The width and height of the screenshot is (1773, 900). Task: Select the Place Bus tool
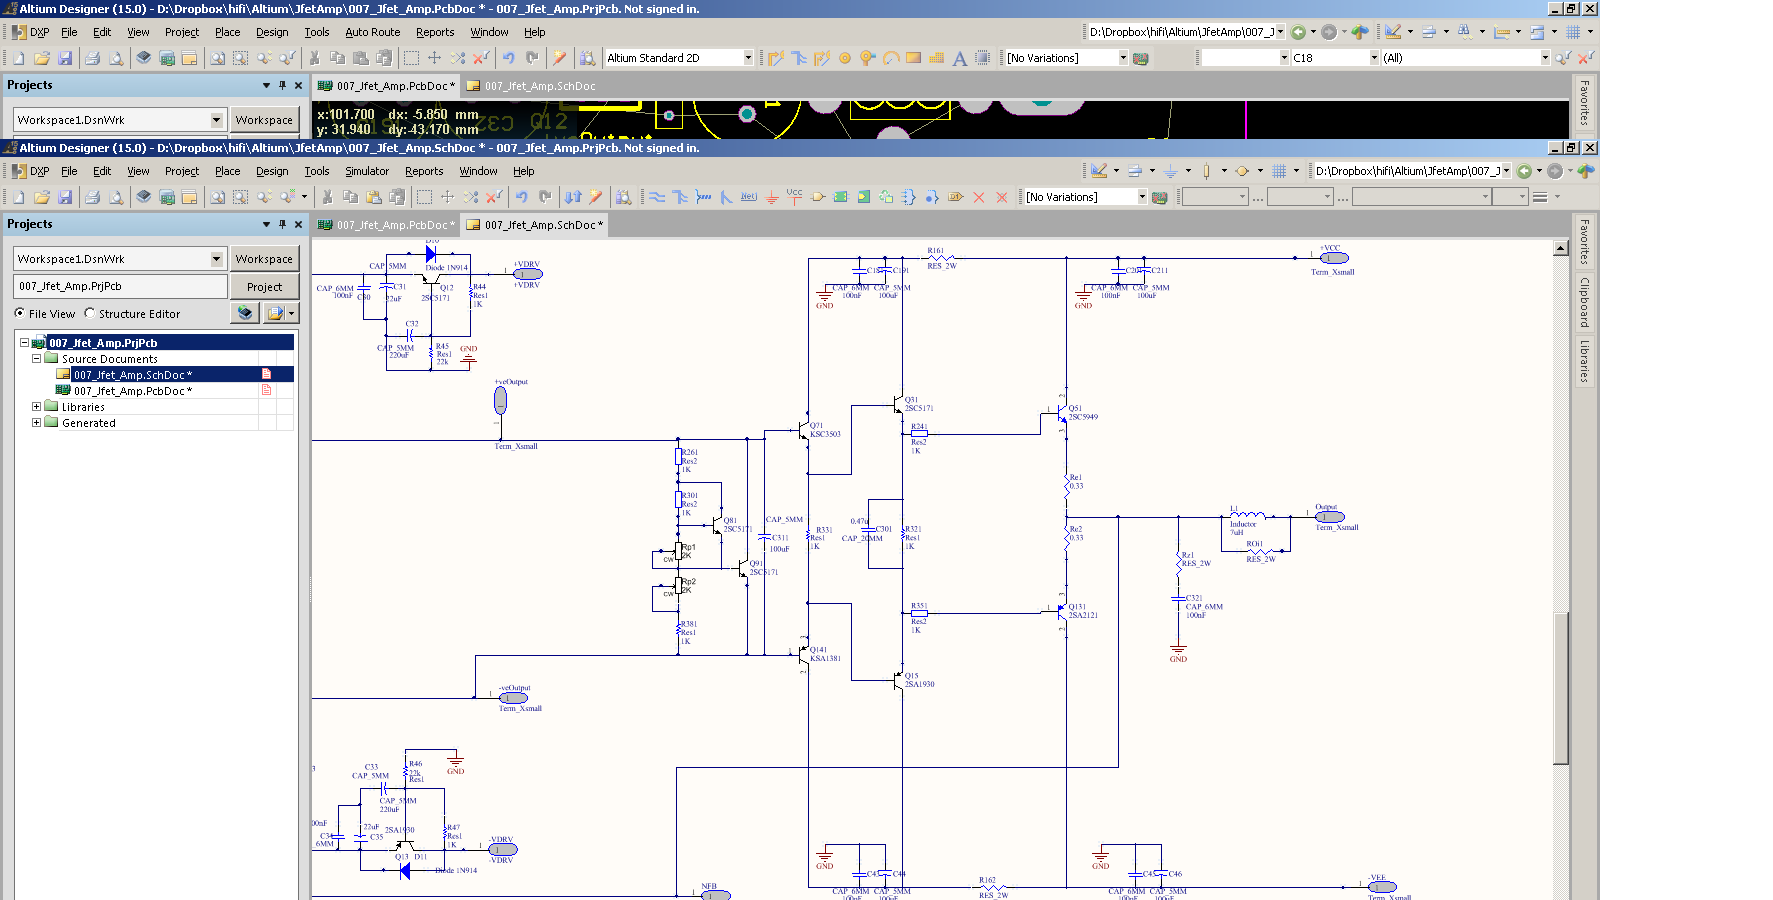tap(680, 197)
